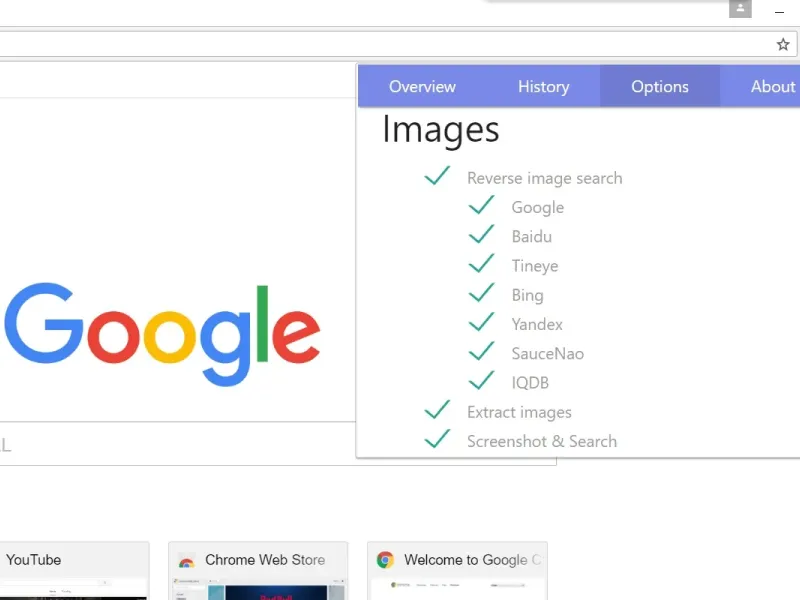Toggle the SauceNao checkmark
This screenshot has height=600, width=800.
482,352
